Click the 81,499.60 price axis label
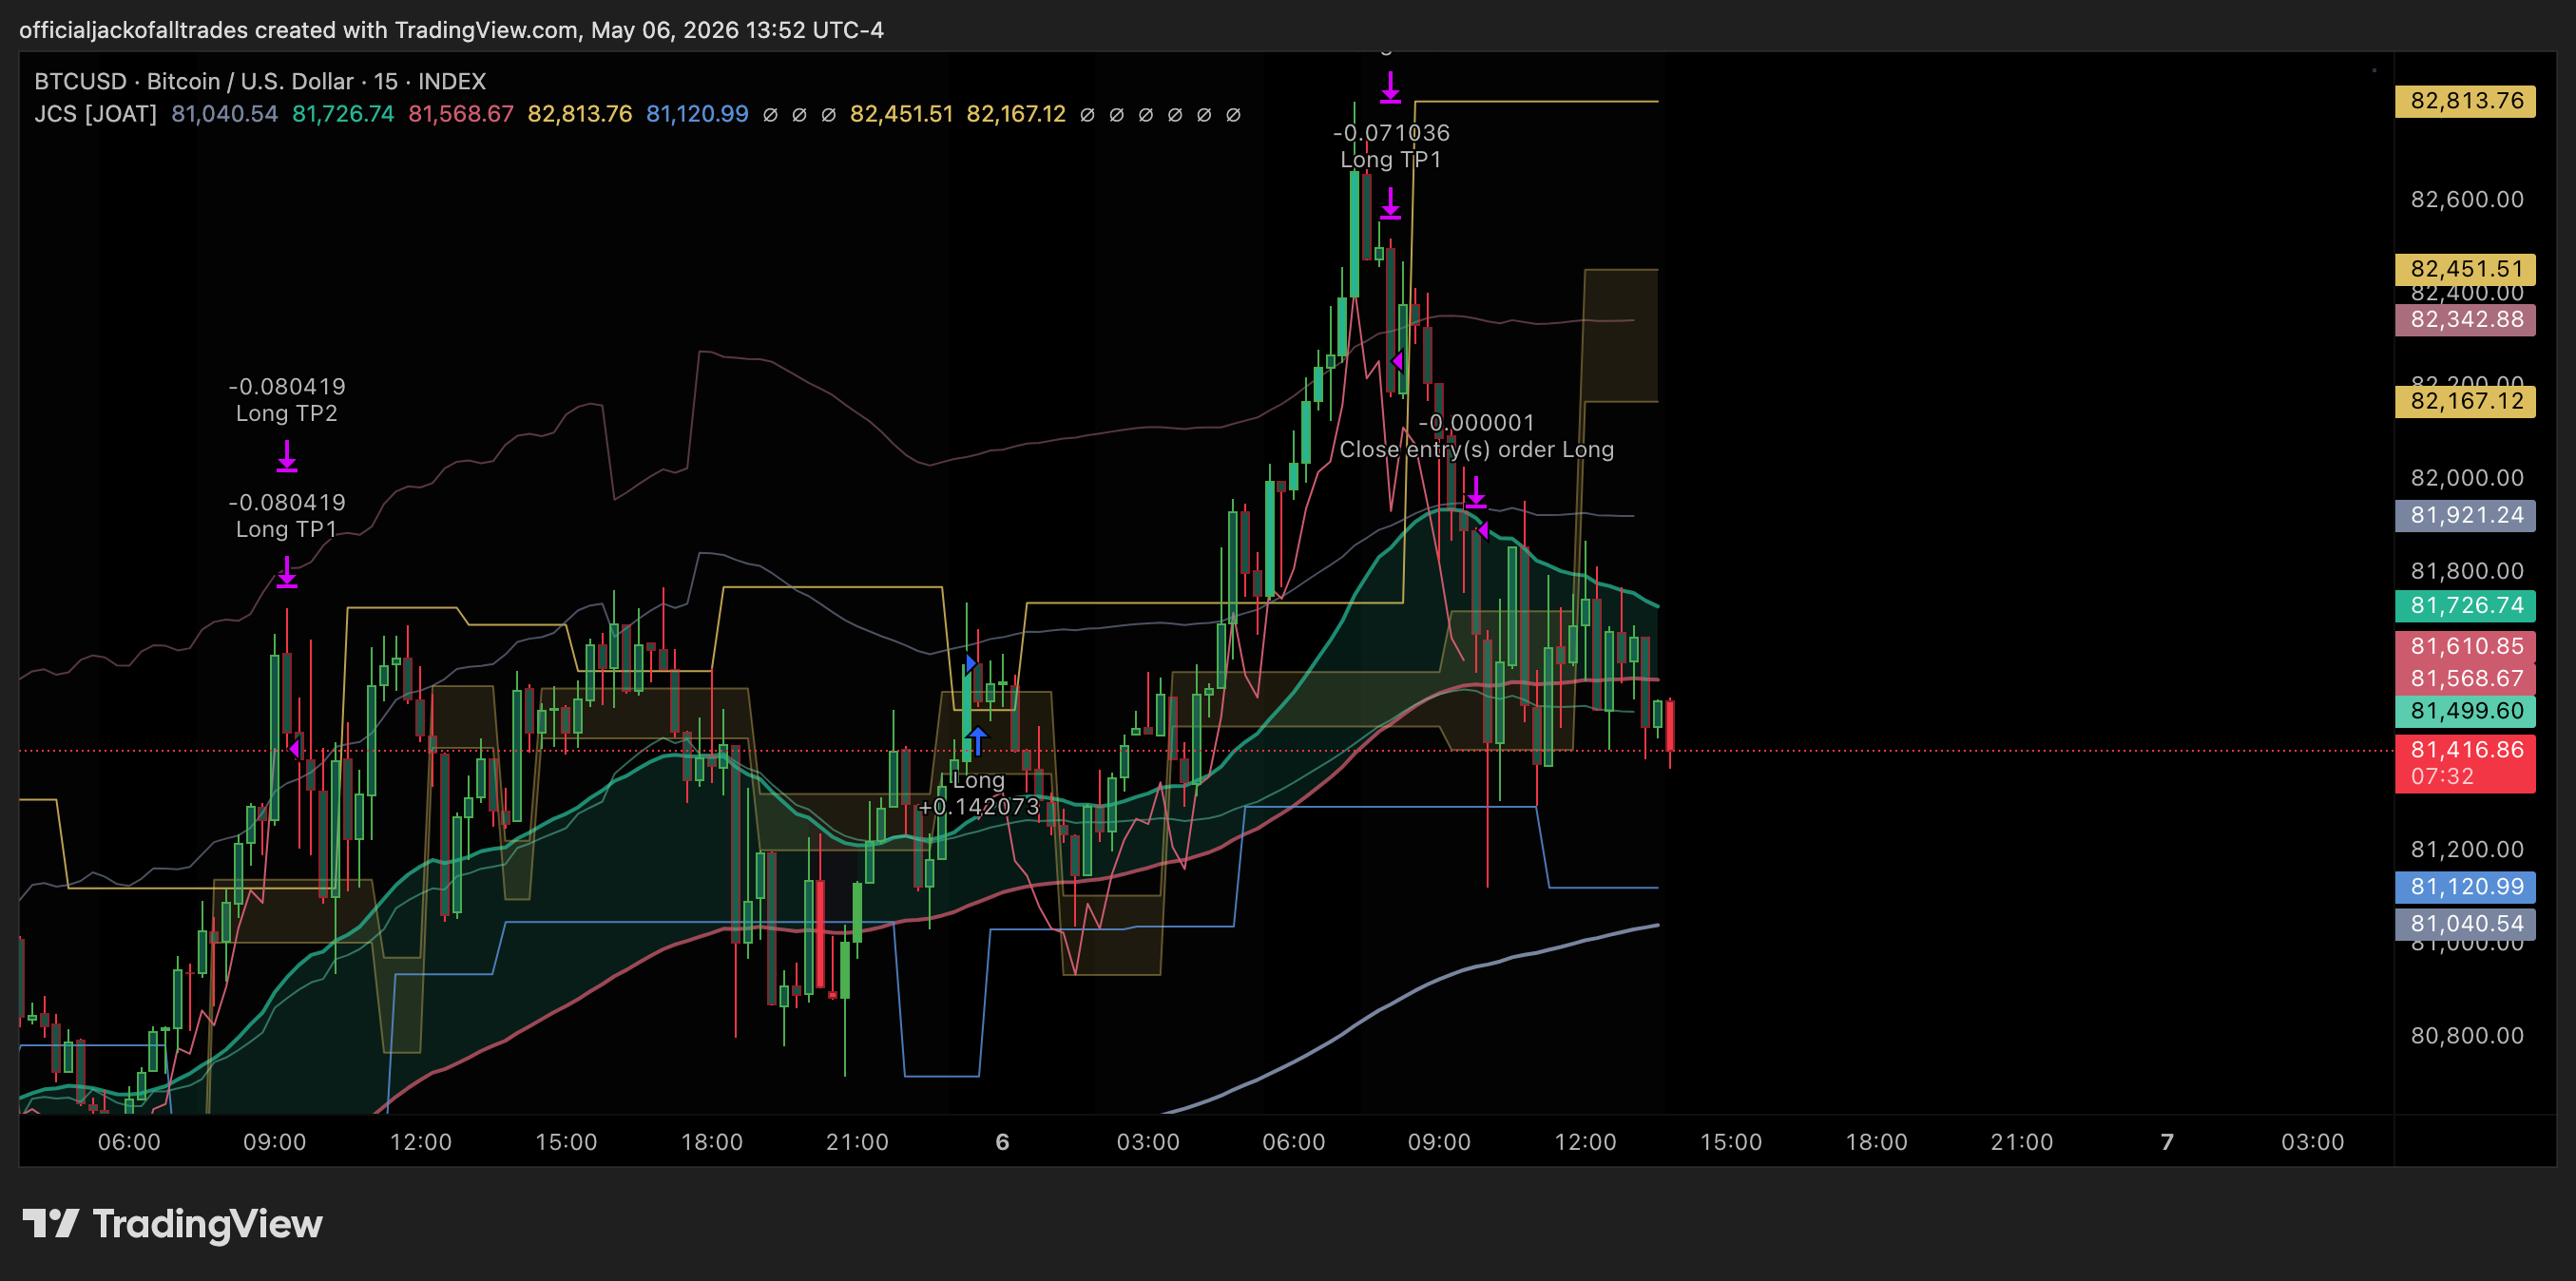 [2465, 711]
